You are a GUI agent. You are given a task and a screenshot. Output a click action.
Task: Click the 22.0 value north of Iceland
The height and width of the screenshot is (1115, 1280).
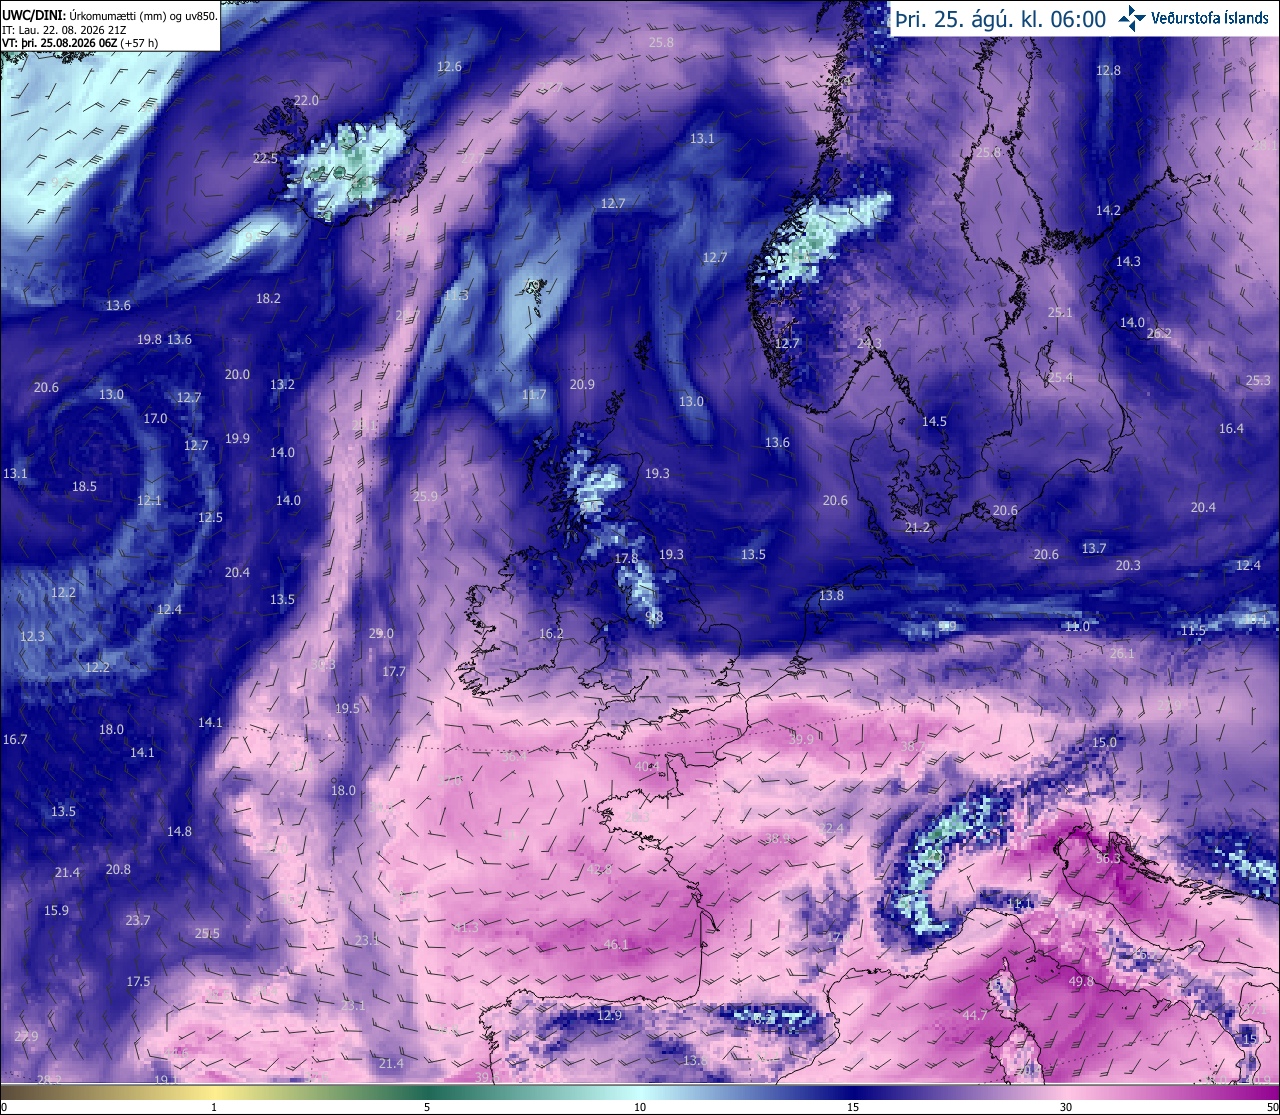coord(306,100)
